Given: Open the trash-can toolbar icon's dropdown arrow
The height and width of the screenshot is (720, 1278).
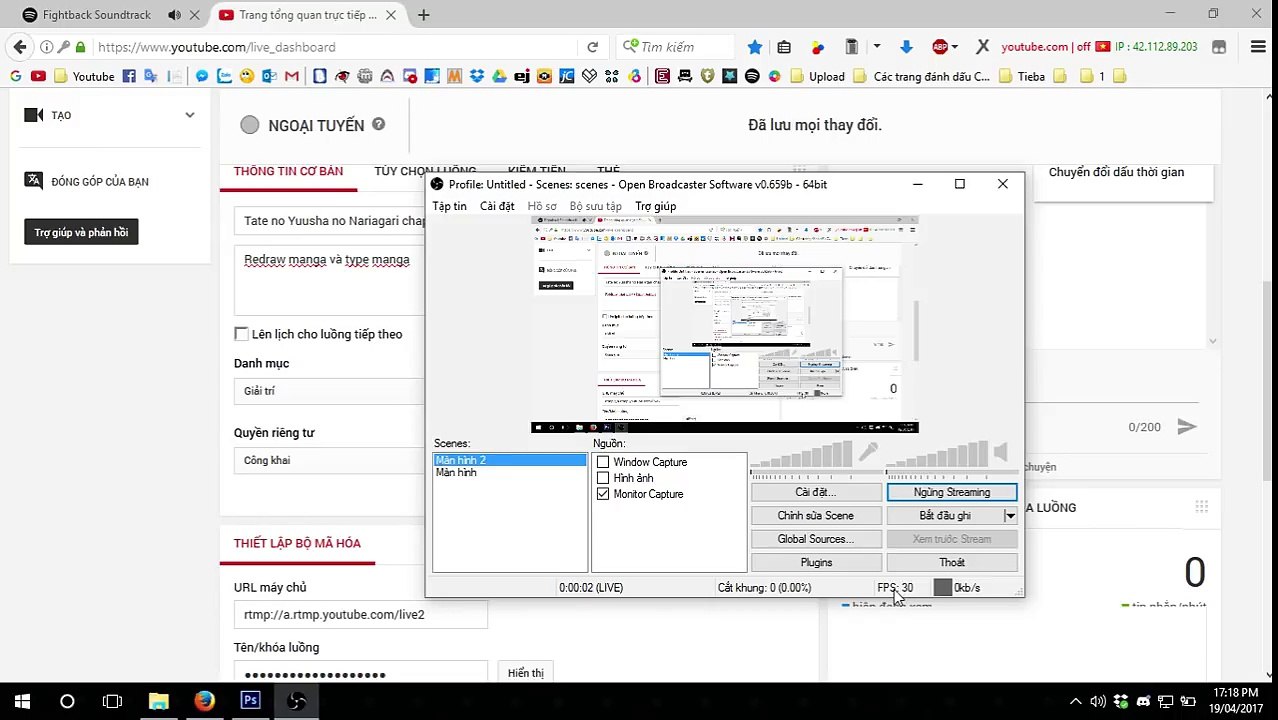Looking at the screenshot, I should (877, 47).
